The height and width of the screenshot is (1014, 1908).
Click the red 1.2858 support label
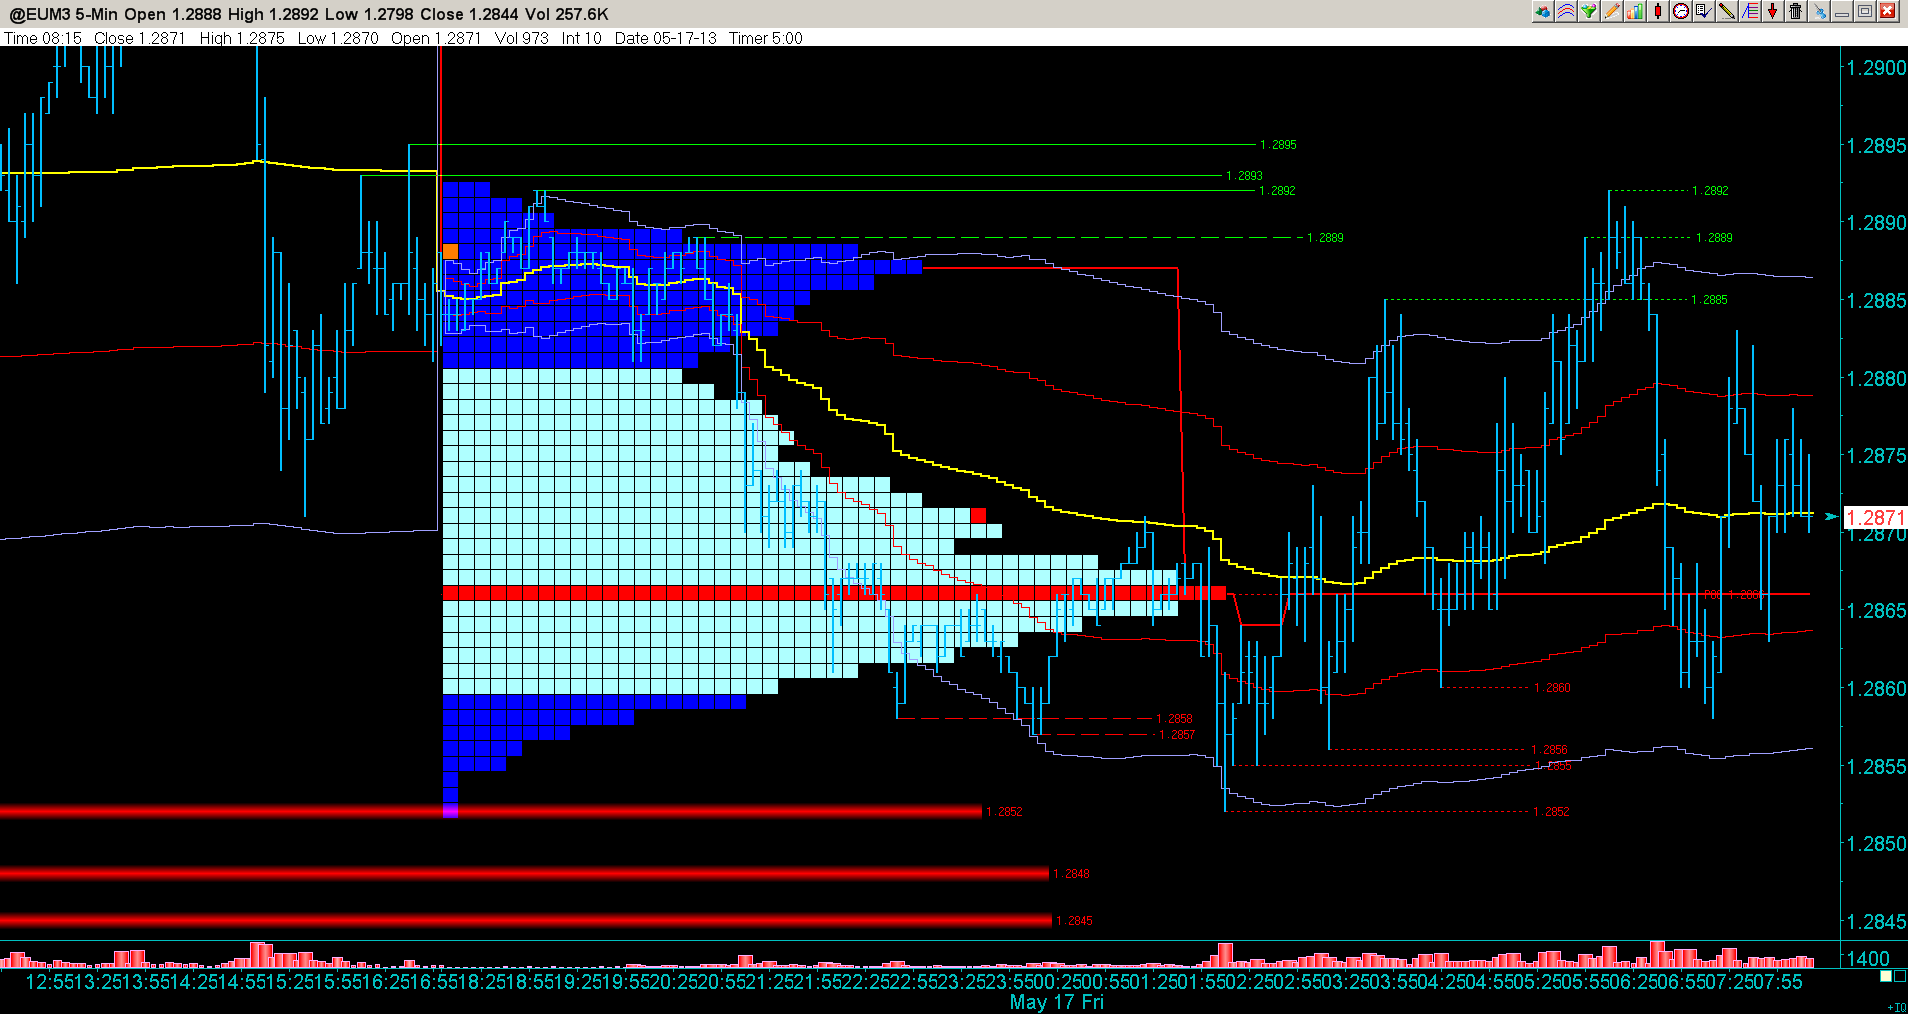tap(1175, 719)
